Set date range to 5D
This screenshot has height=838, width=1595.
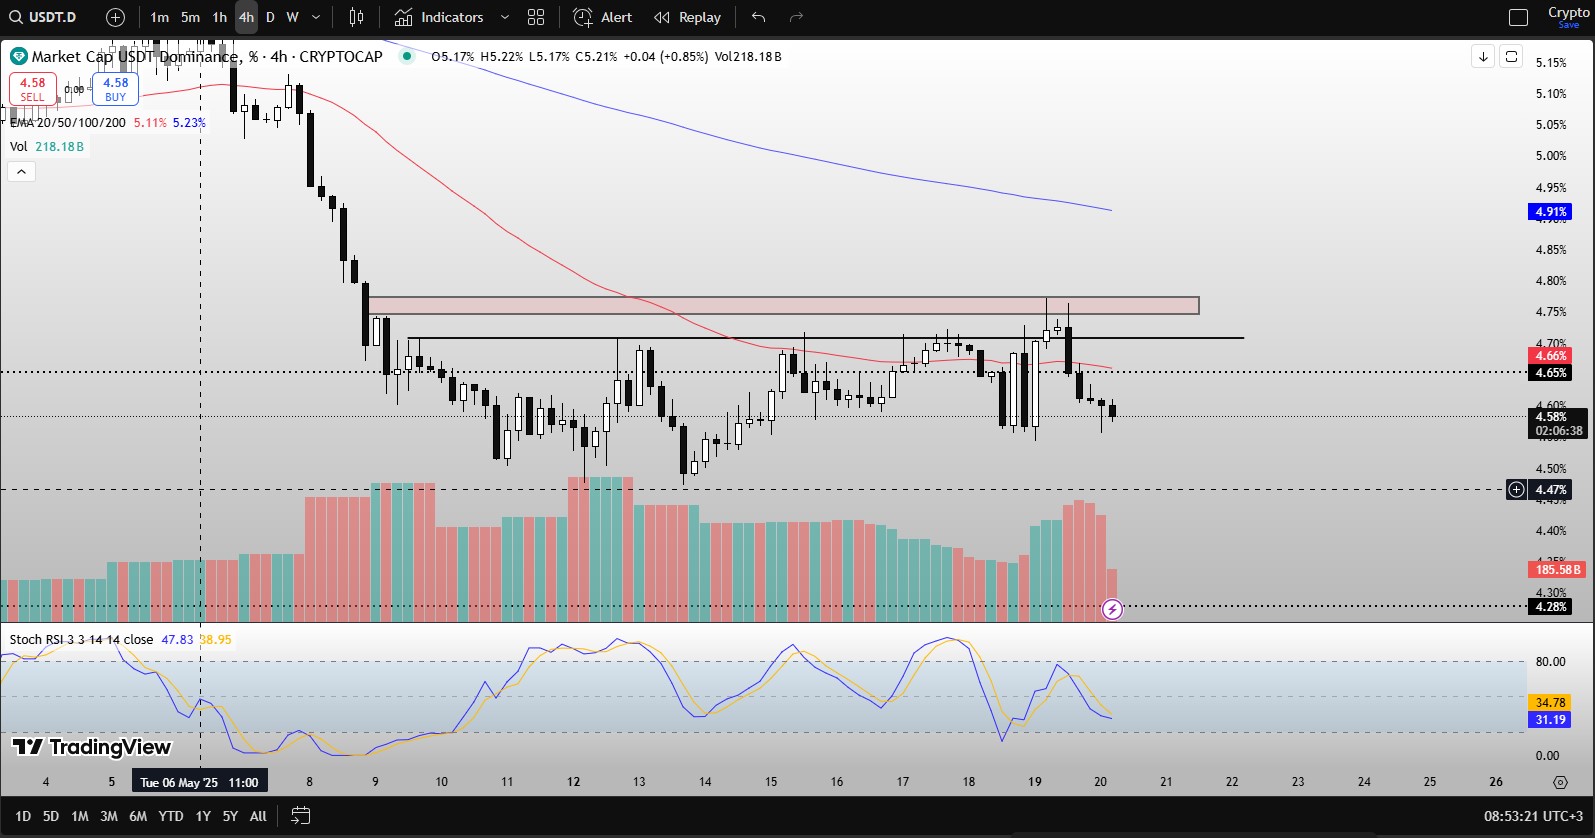51,816
